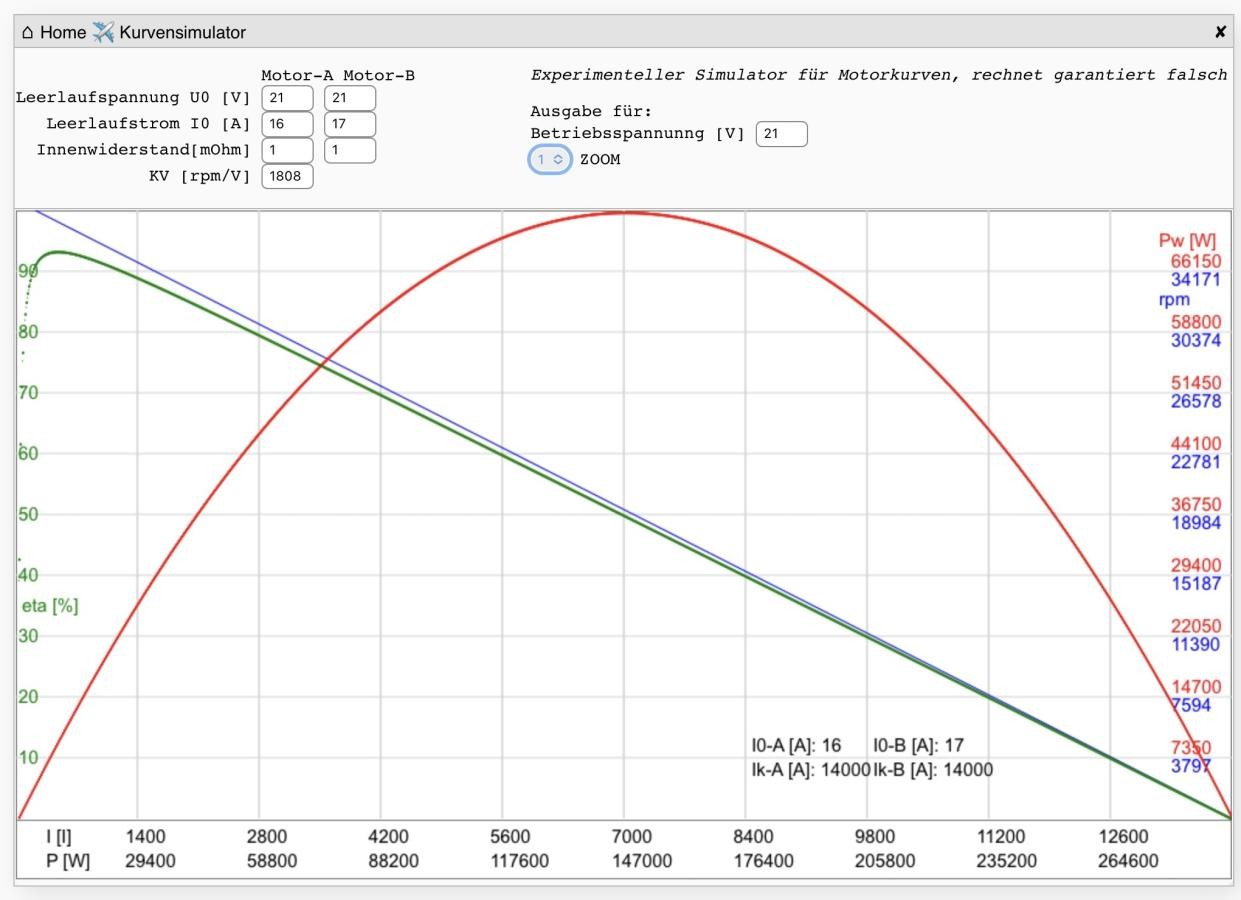This screenshot has width=1241, height=900.
Task: Click the KV rpm/V input field
Action: (287, 177)
